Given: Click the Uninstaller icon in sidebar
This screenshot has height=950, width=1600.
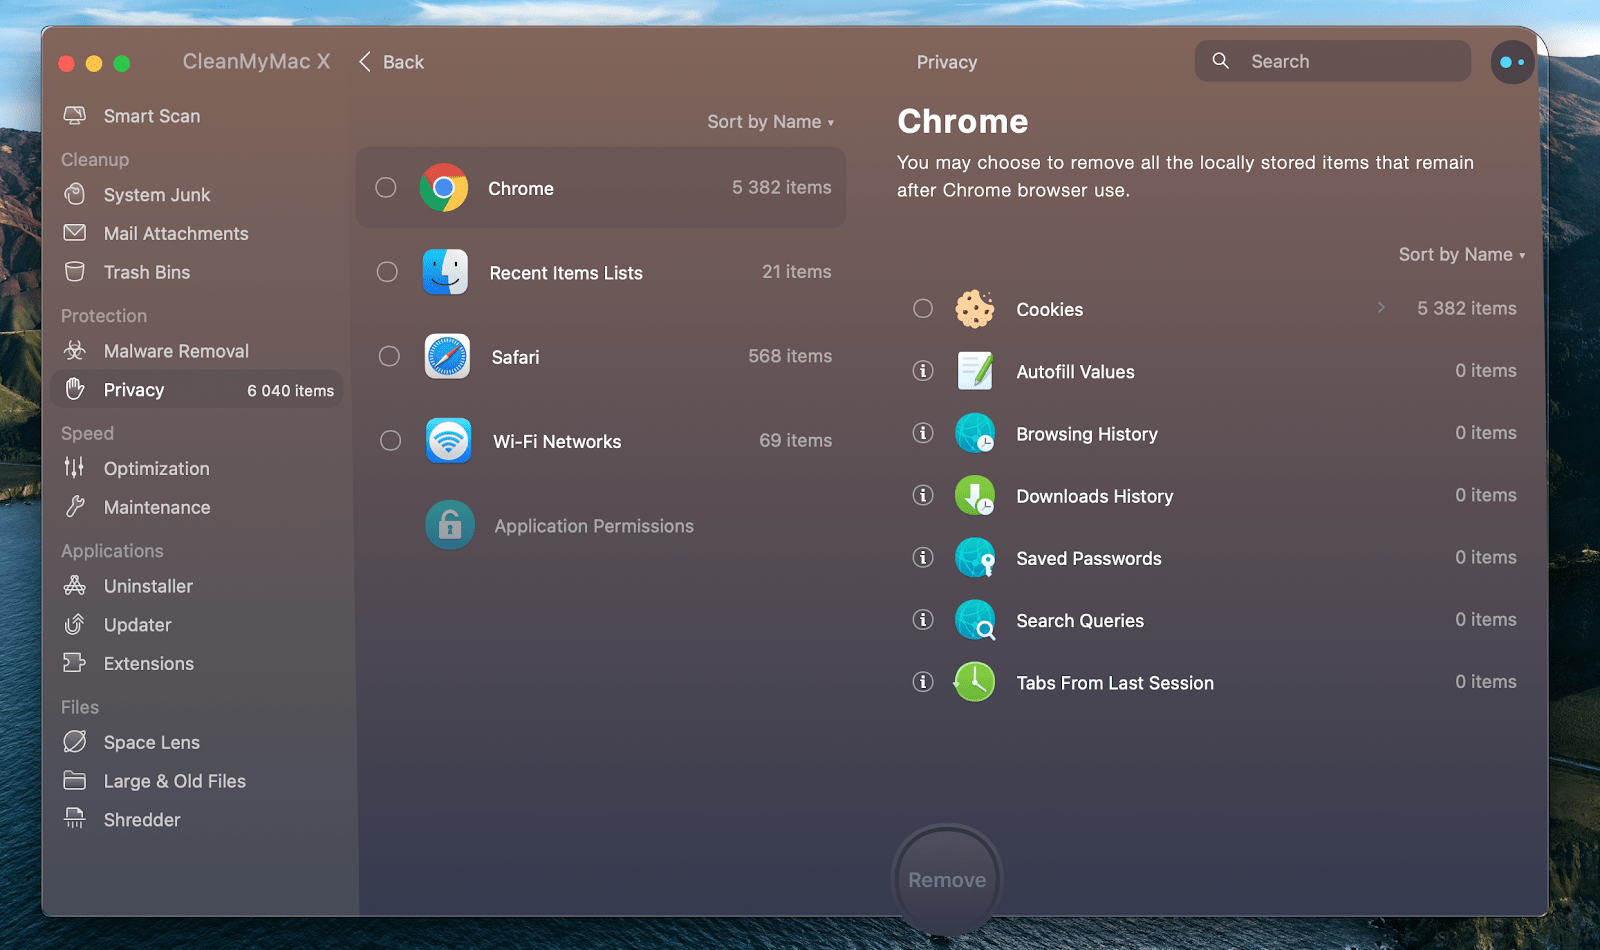Looking at the screenshot, I should coord(75,586).
